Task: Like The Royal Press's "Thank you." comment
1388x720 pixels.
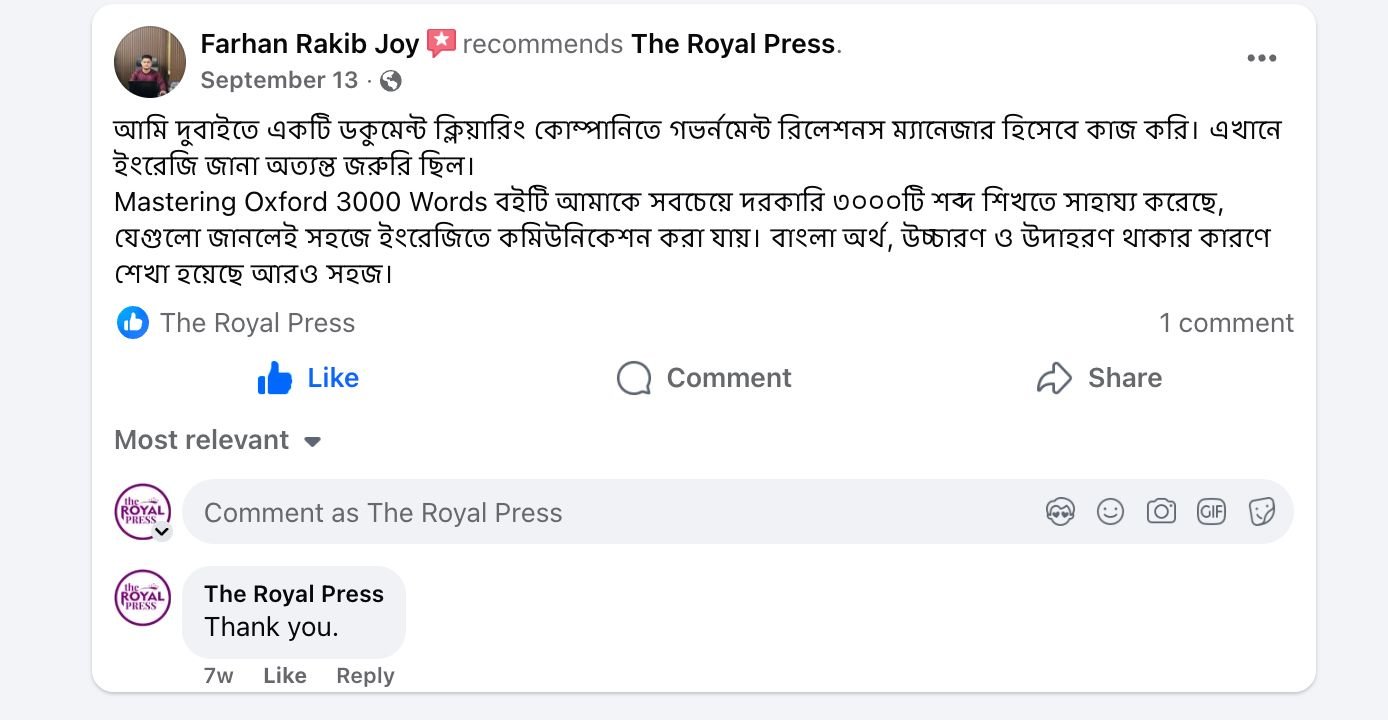Action: click(x=284, y=676)
